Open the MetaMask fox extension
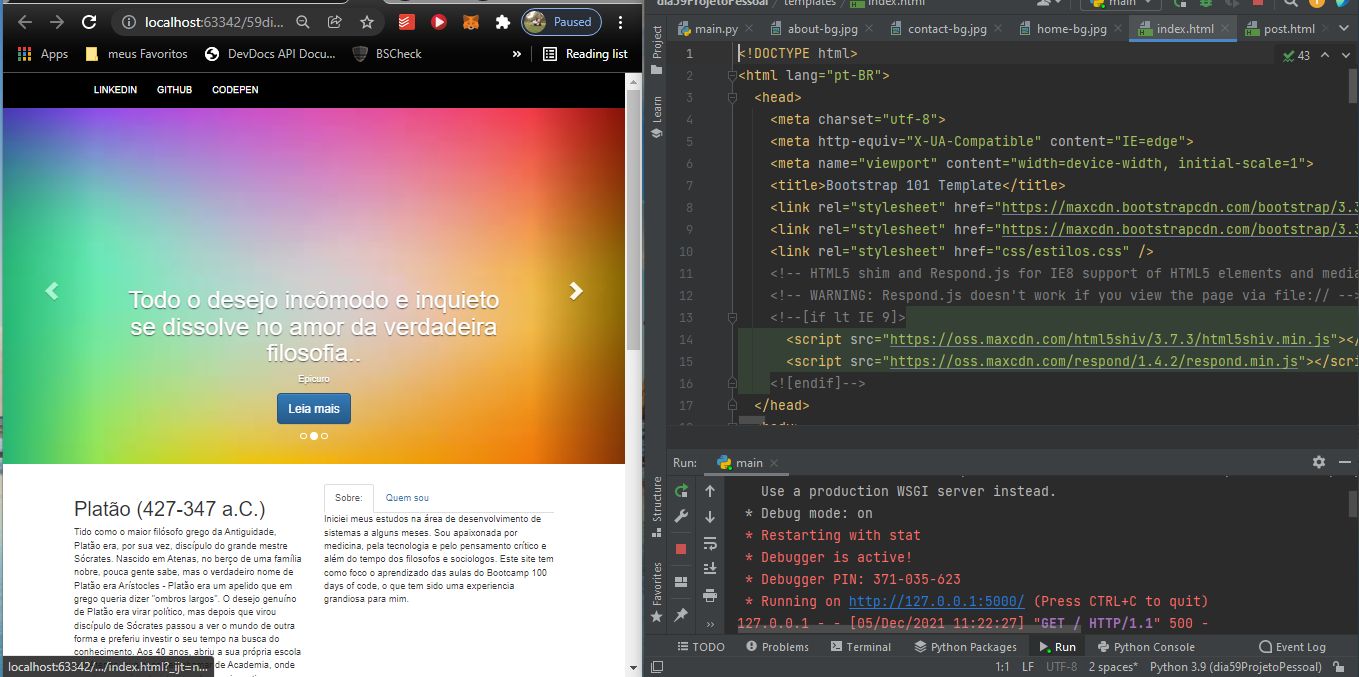Image resolution: width=1359 pixels, height=677 pixels. tap(470, 22)
